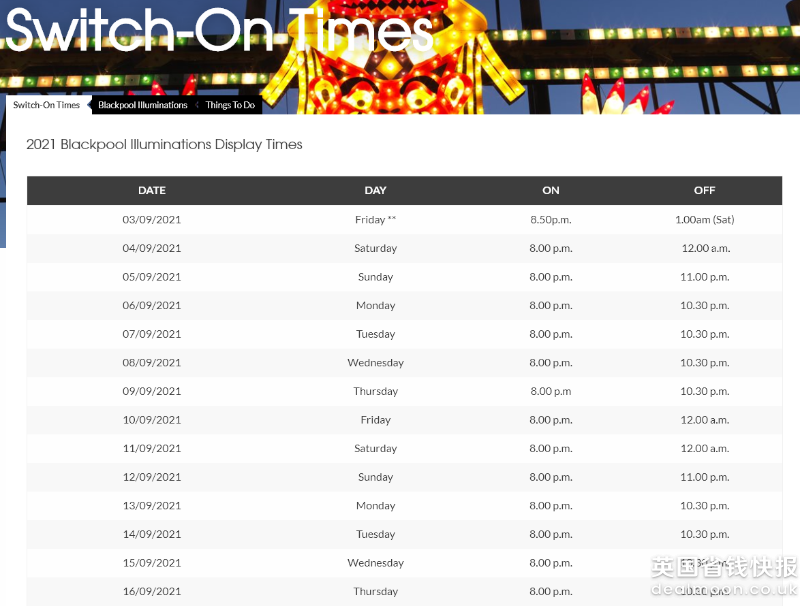Click Wednesday in the 15/09/2021 row
The image size is (800, 606).
(x=376, y=563)
